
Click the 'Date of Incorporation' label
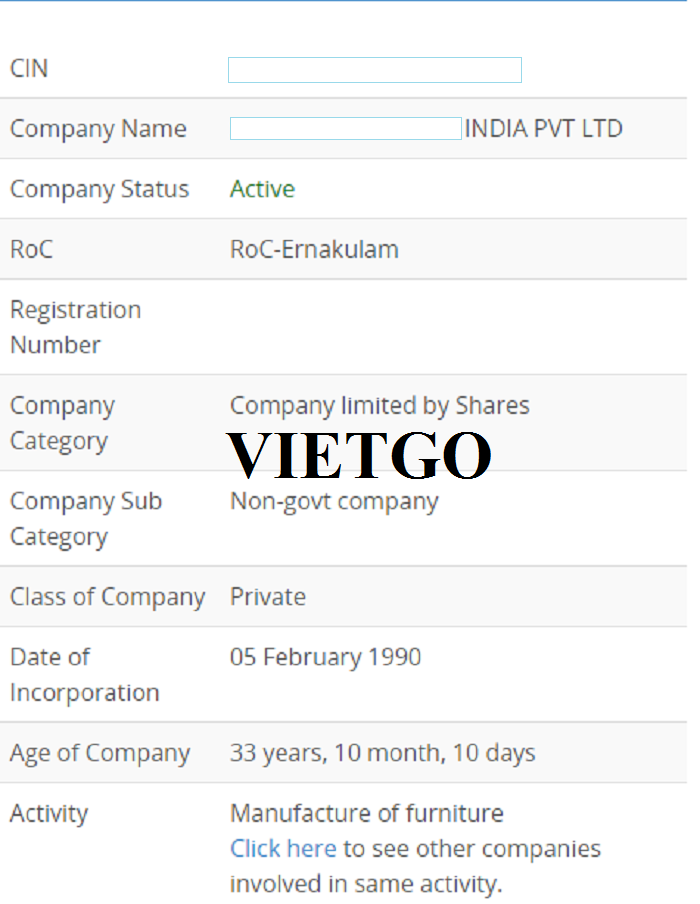[x=85, y=675]
